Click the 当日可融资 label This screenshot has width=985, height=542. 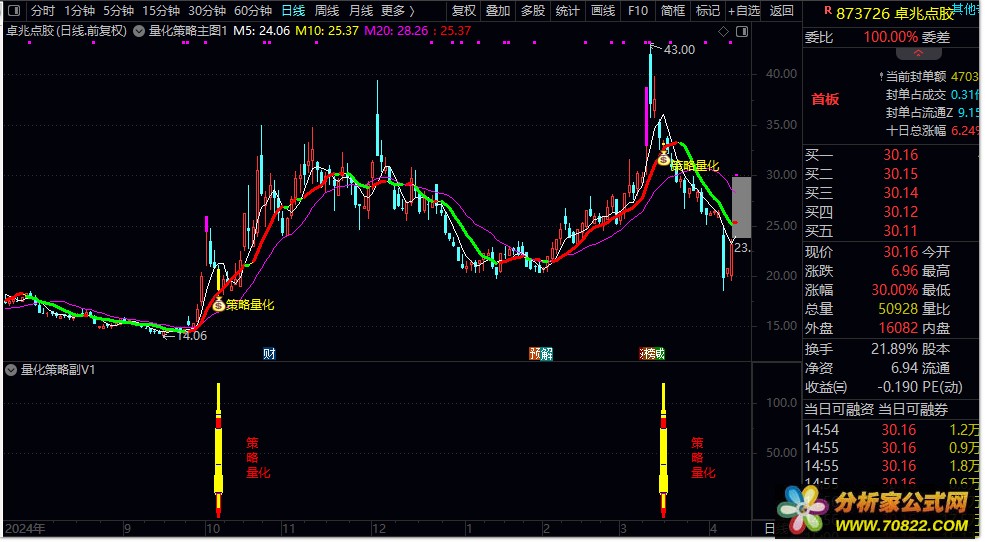click(839, 410)
